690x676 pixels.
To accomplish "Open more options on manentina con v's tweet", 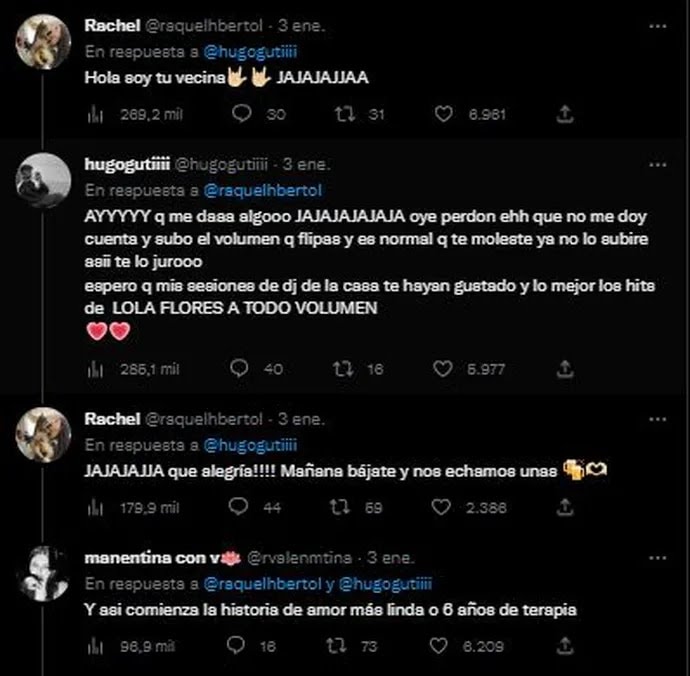I will (658, 558).
